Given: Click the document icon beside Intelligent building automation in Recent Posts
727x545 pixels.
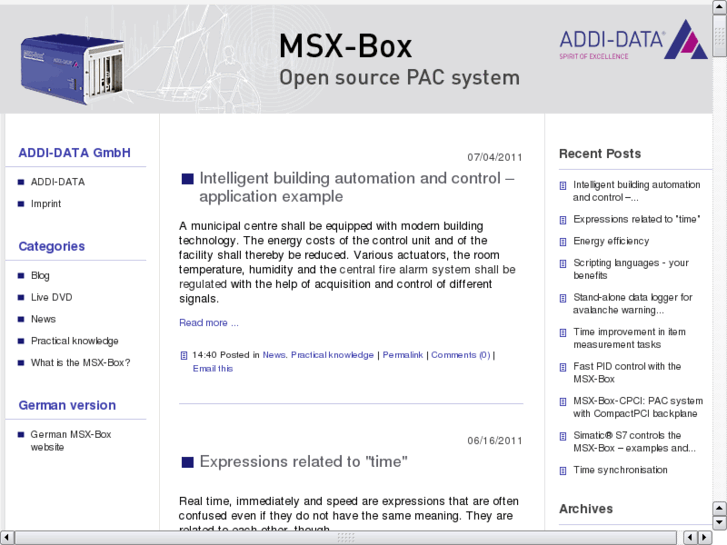Looking at the screenshot, I should [x=563, y=186].
